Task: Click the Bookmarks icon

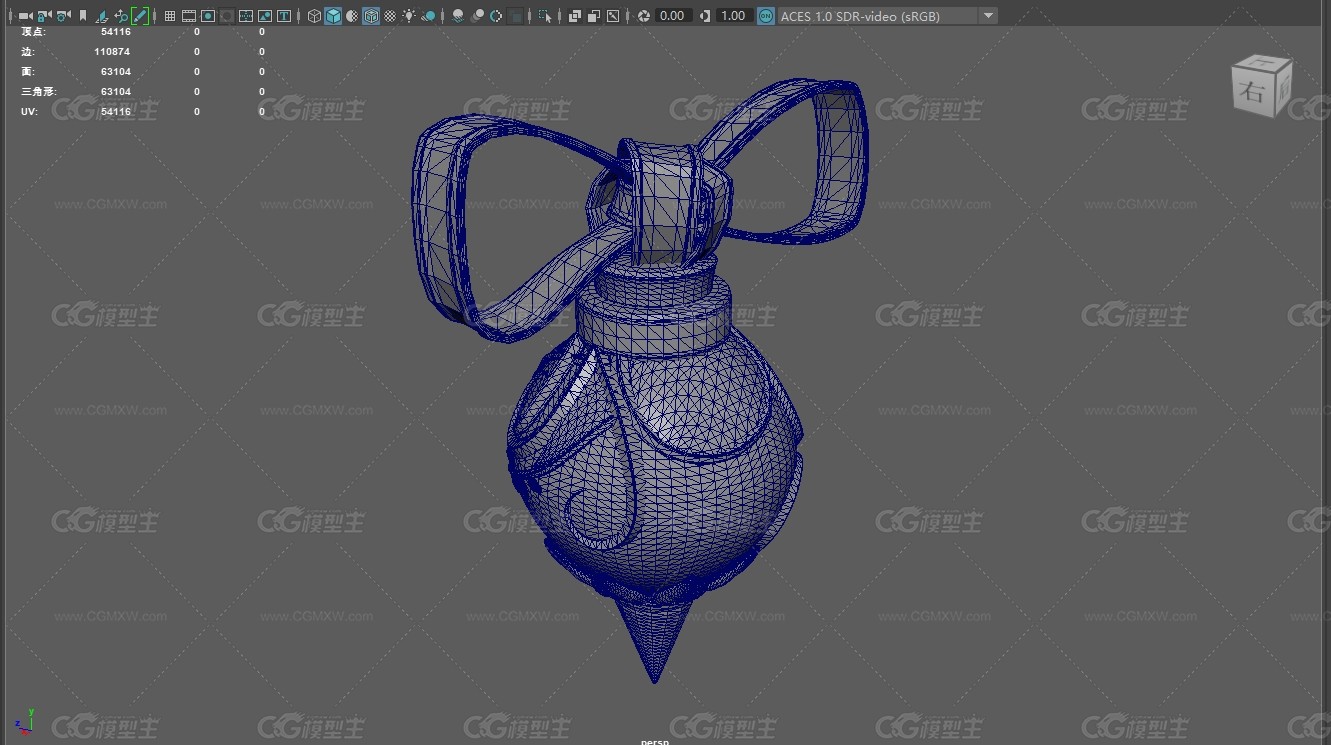Action: coord(83,16)
